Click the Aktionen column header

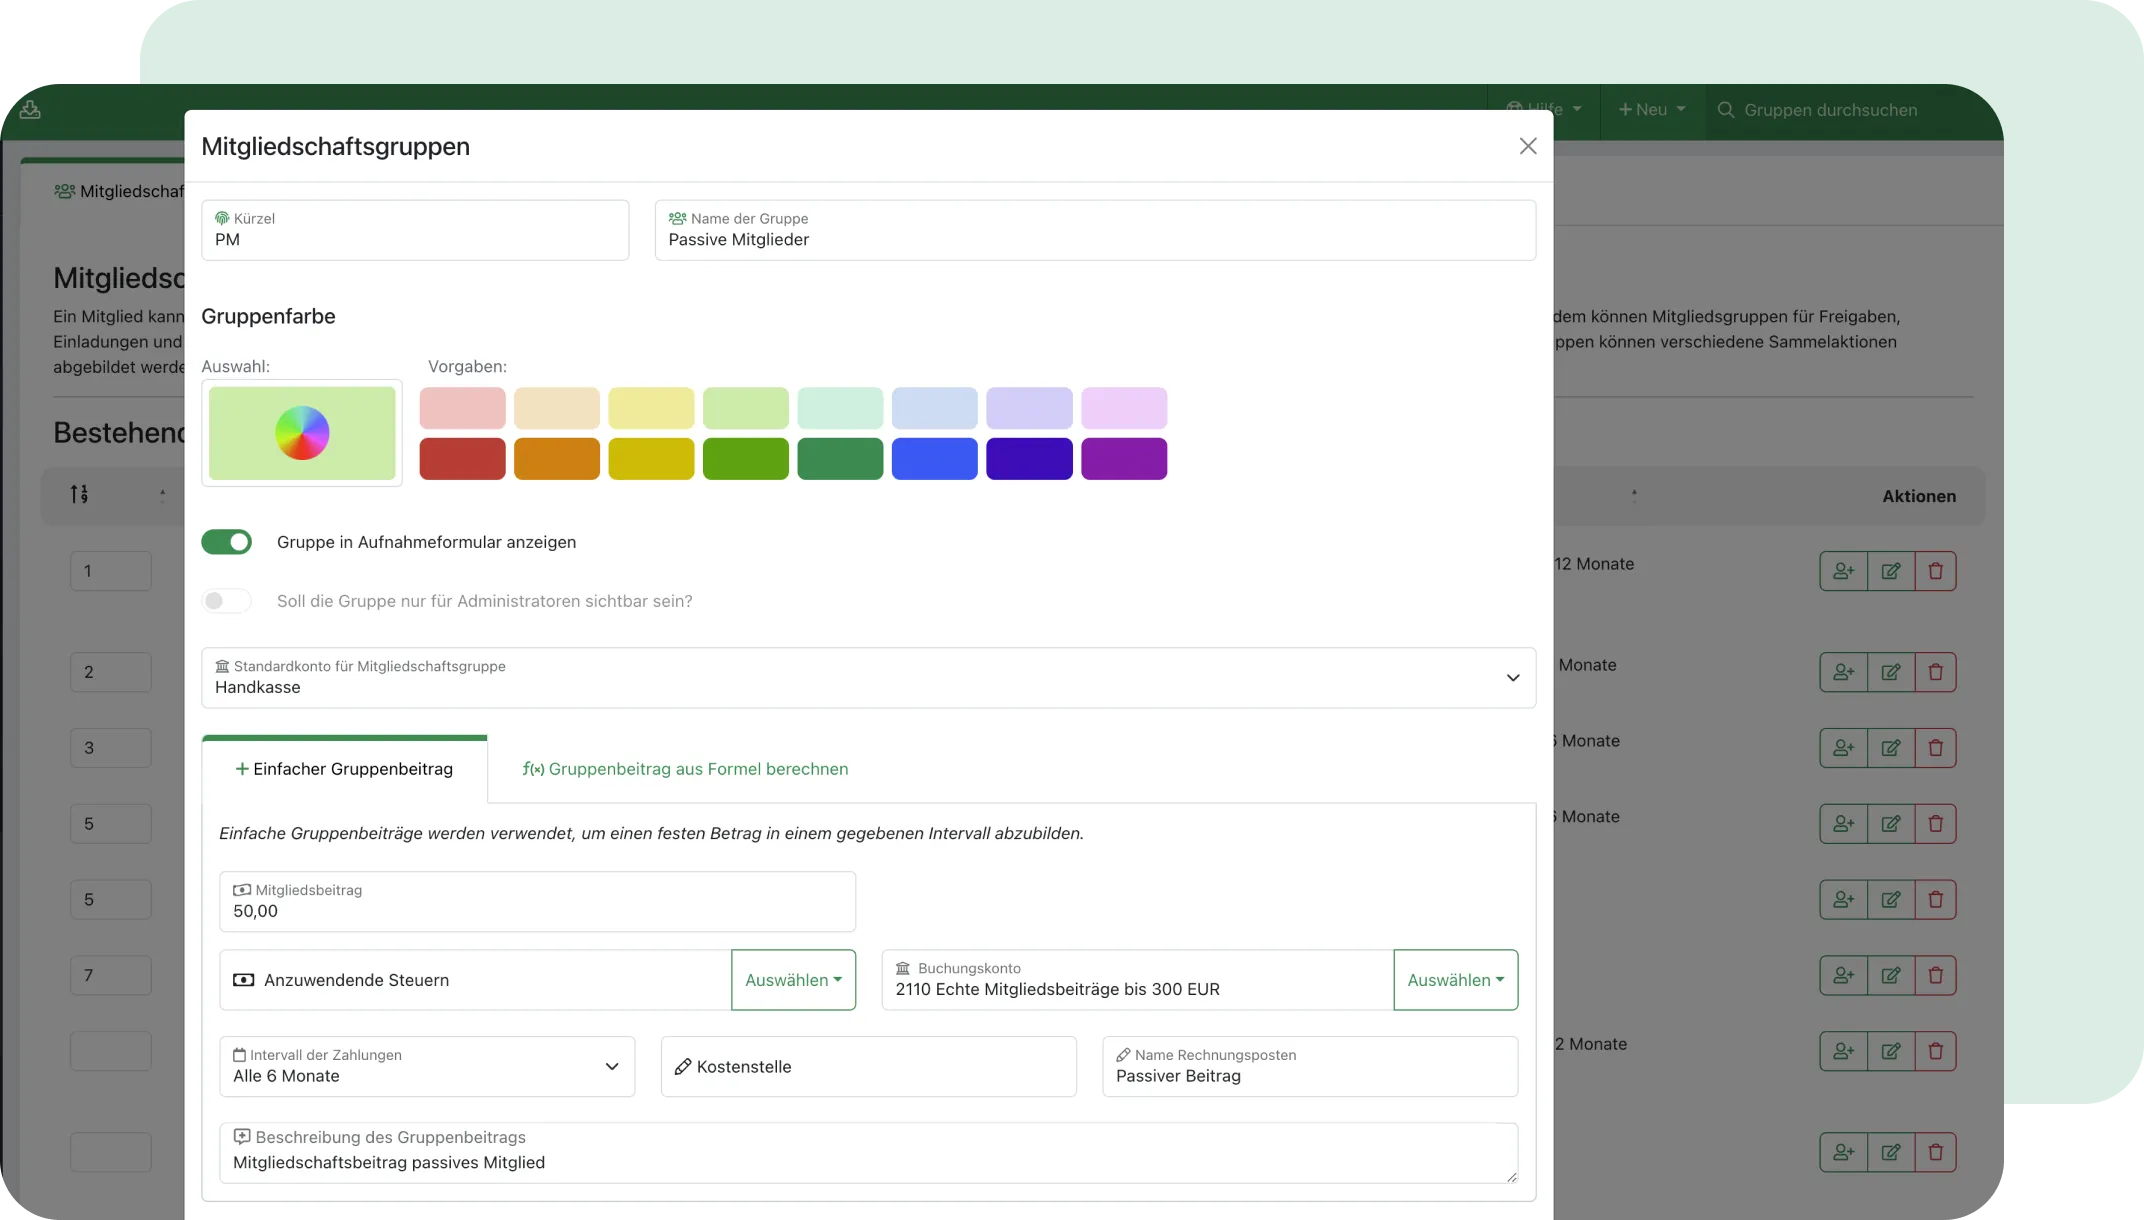(1919, 496)
